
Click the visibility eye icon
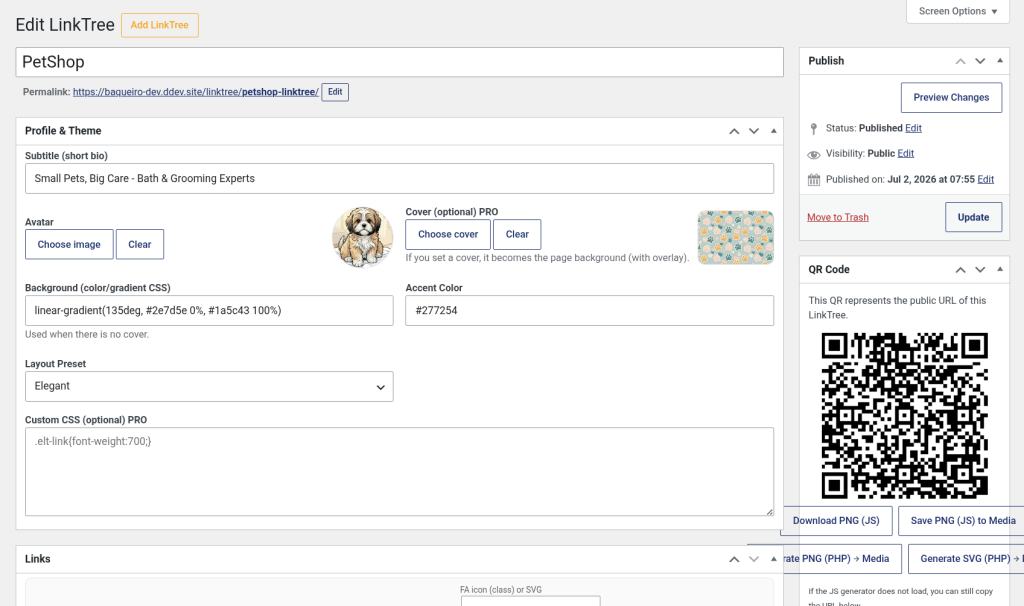[814, 155]
